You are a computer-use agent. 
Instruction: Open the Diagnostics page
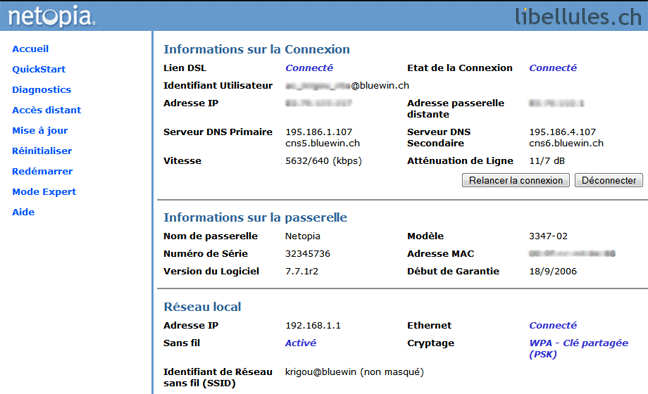click(x=41, y=90)
